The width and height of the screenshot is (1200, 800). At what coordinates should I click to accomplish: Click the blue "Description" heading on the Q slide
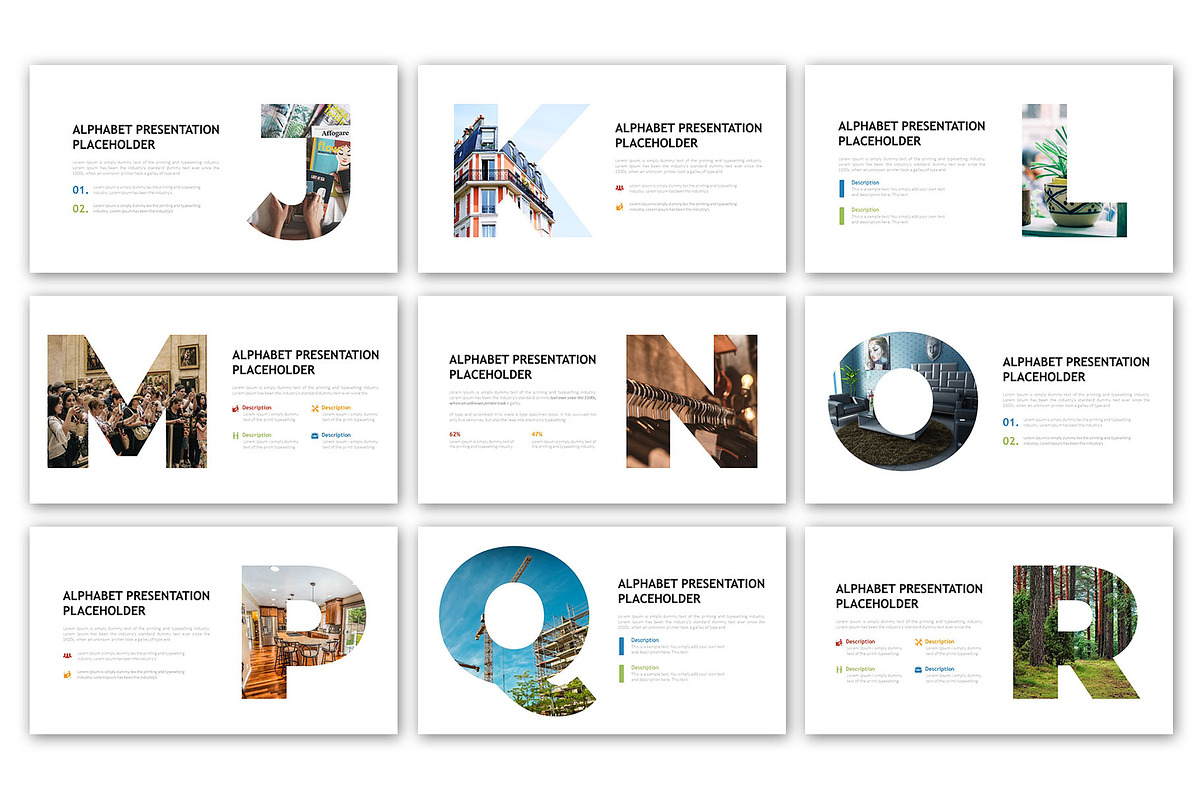pyautogui.click(x=645, y=640)
